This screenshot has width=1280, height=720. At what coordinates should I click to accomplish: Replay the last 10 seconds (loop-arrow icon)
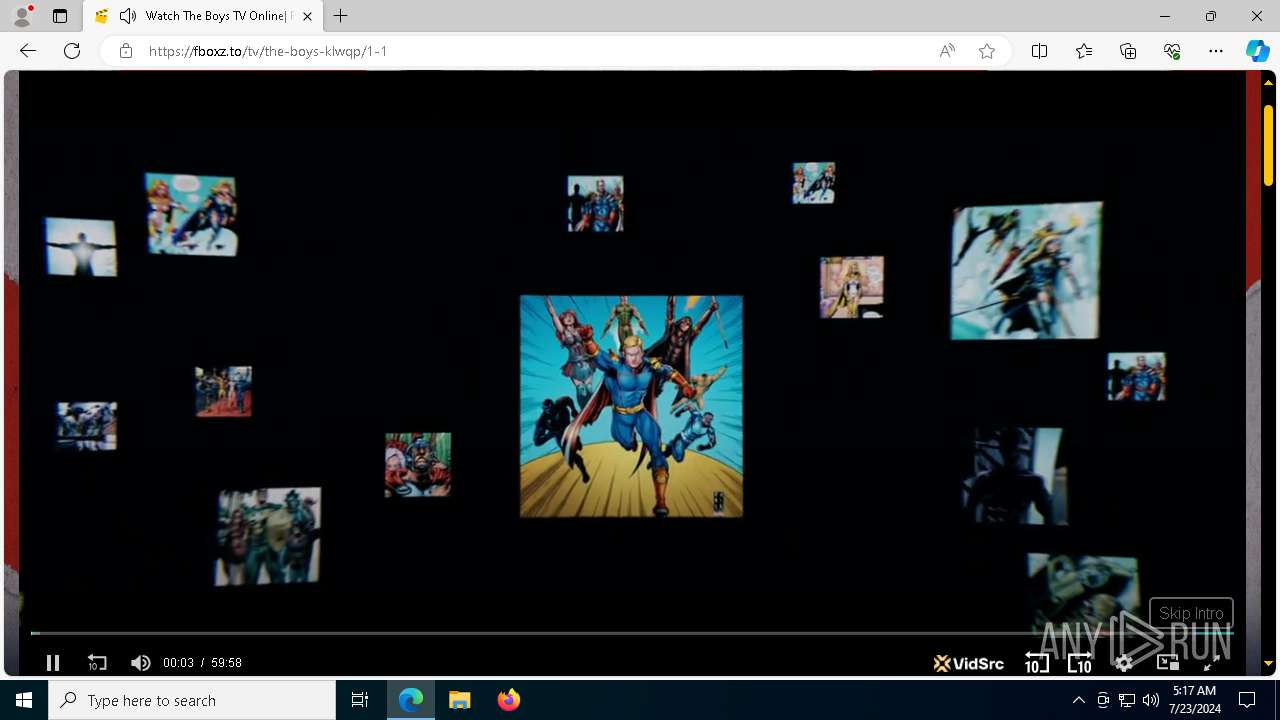pyautogui.click(x=97, y=662)
